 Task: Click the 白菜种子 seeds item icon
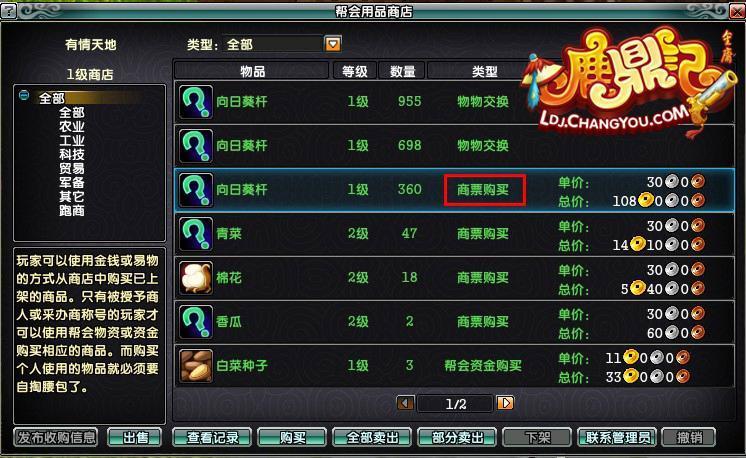(196, 366)
